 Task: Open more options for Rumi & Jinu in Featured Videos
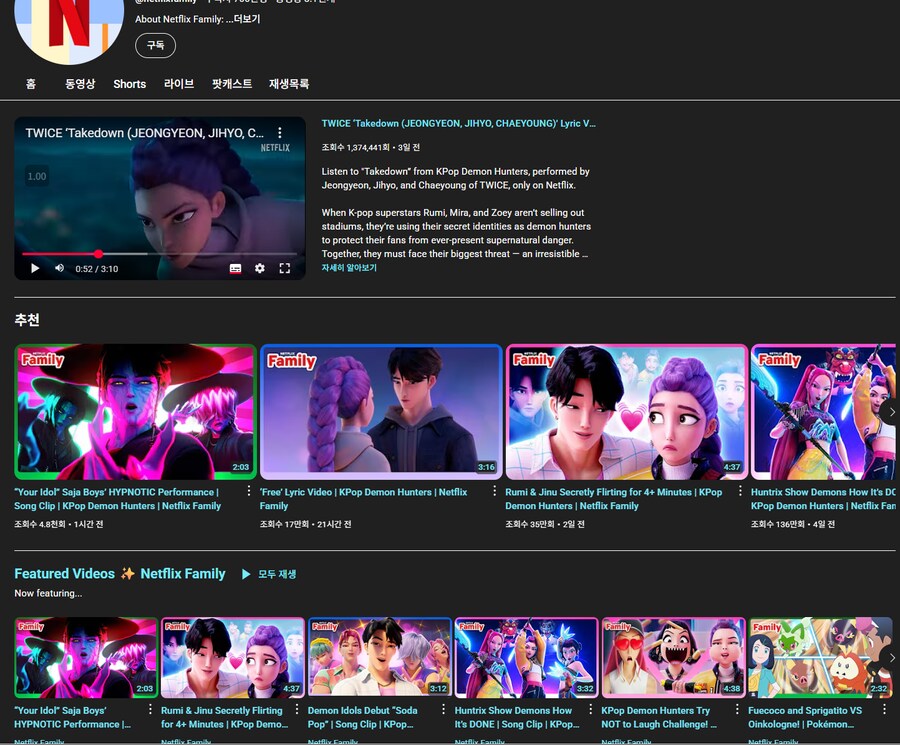297,710
